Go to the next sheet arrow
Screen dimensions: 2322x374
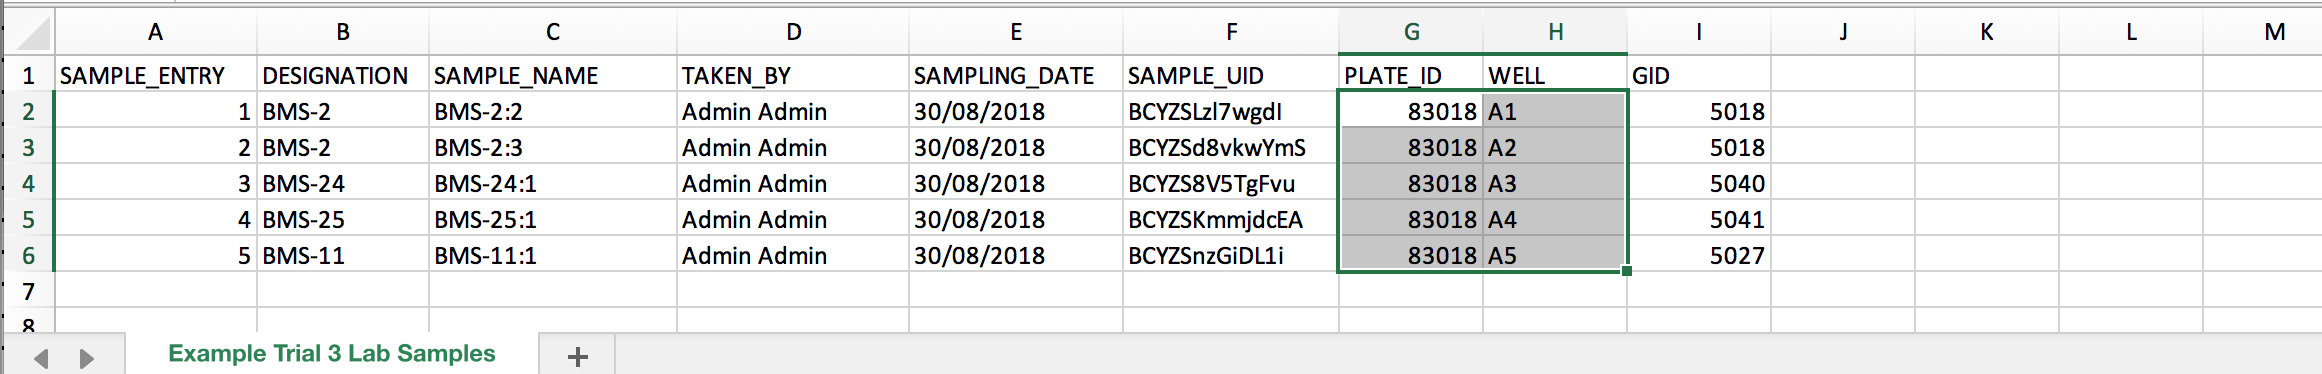(x=87, y=358)
